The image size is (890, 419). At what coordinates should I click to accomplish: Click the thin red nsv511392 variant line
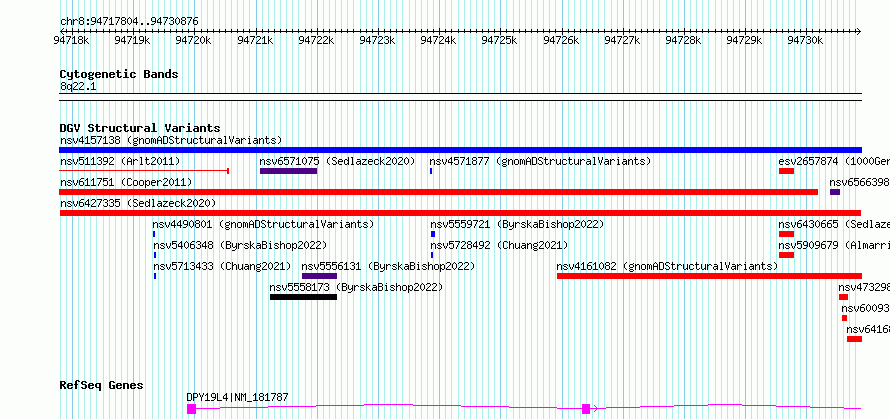pyautogui.click(x=144, y=170)
